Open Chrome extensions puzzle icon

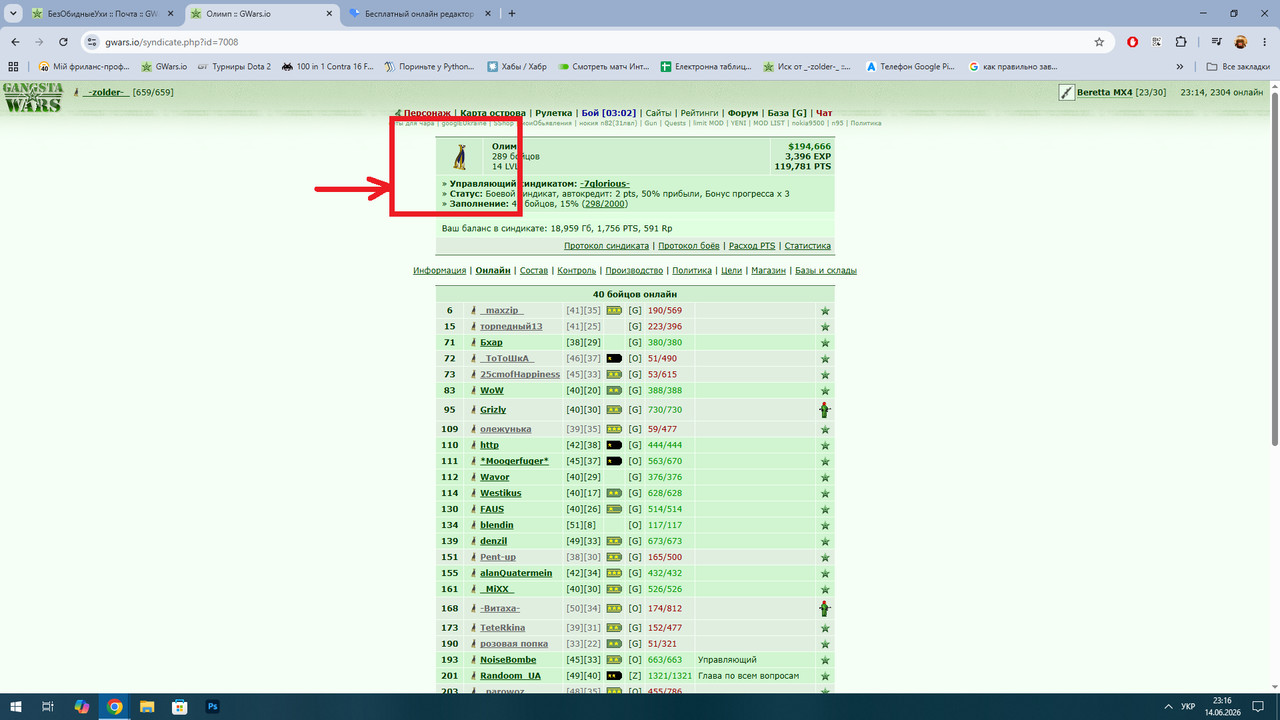pos(1181,42)
